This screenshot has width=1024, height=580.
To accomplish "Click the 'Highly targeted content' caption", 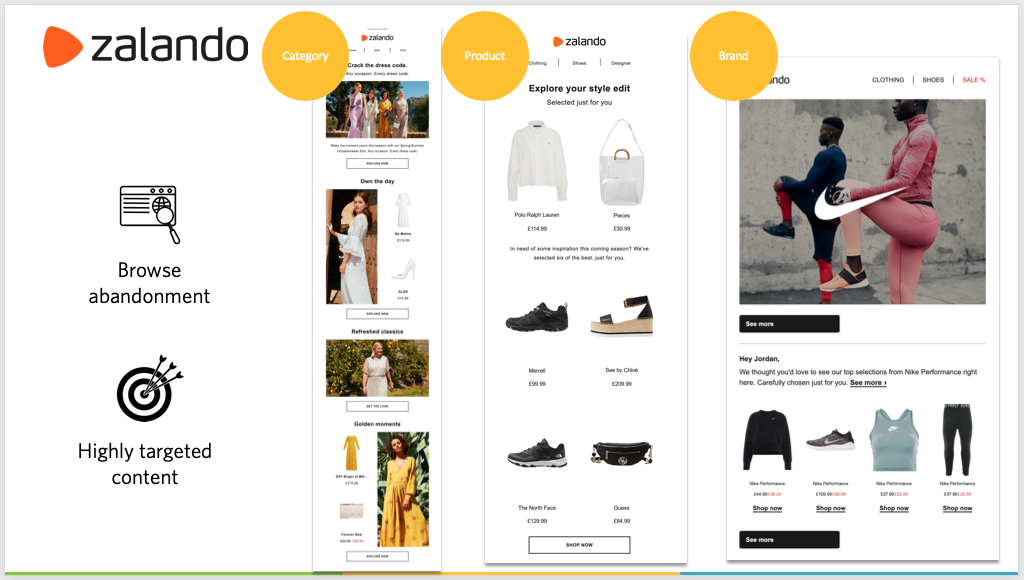I will (145, 464).
